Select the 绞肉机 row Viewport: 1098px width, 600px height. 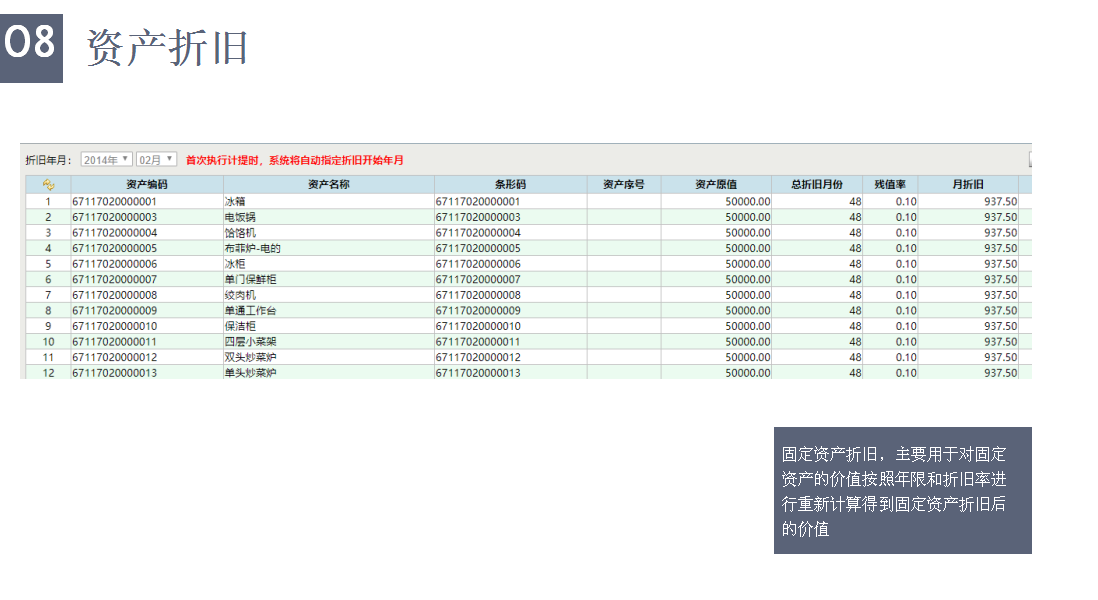(240, 295)
